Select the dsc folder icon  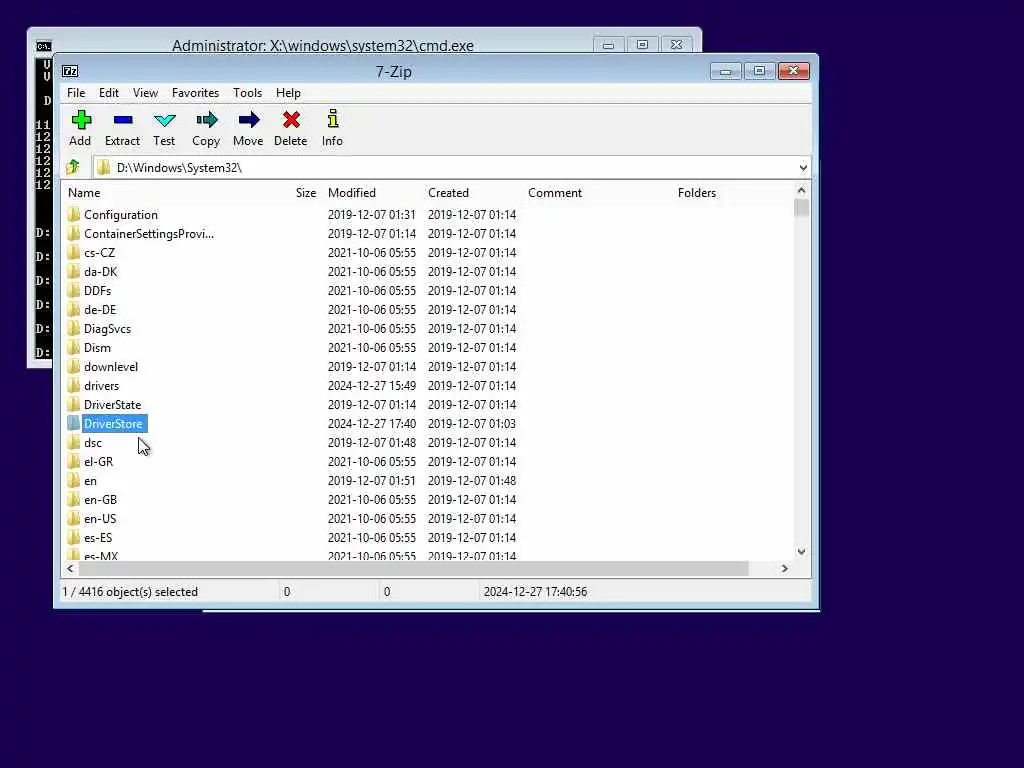74,442
